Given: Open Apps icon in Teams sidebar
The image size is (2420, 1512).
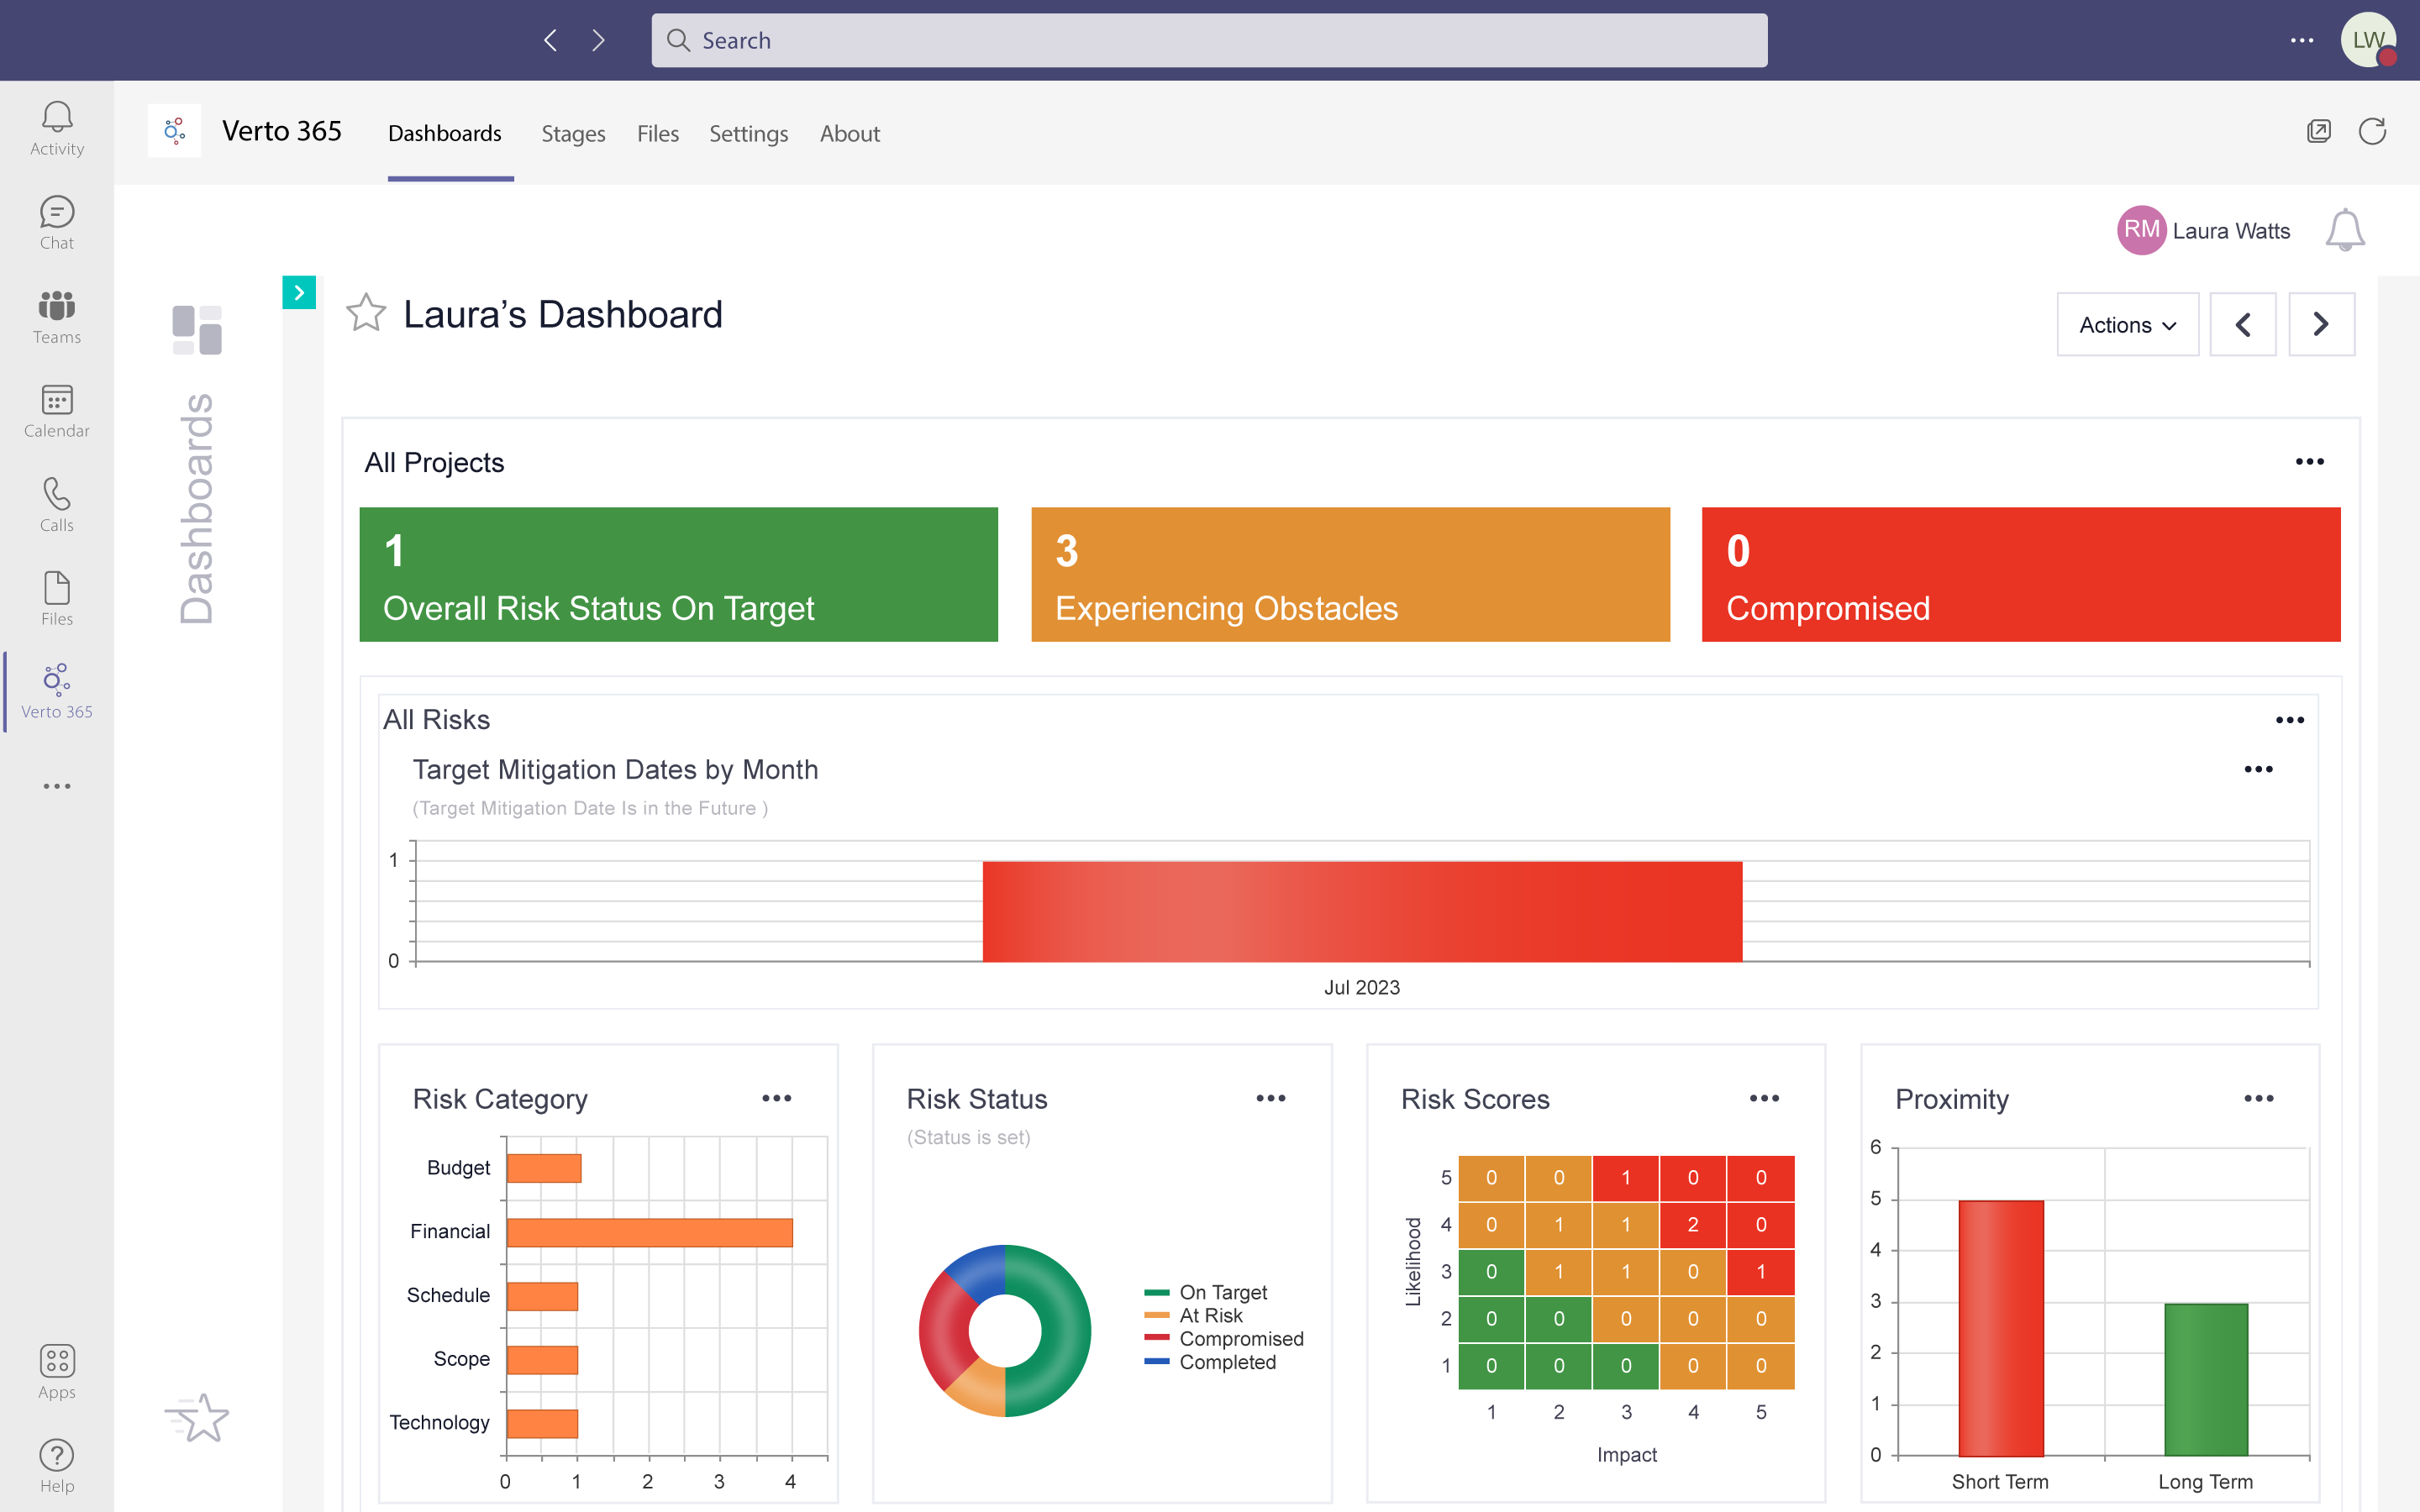Looking at the screenshot, I should (x=57, y=1371).
